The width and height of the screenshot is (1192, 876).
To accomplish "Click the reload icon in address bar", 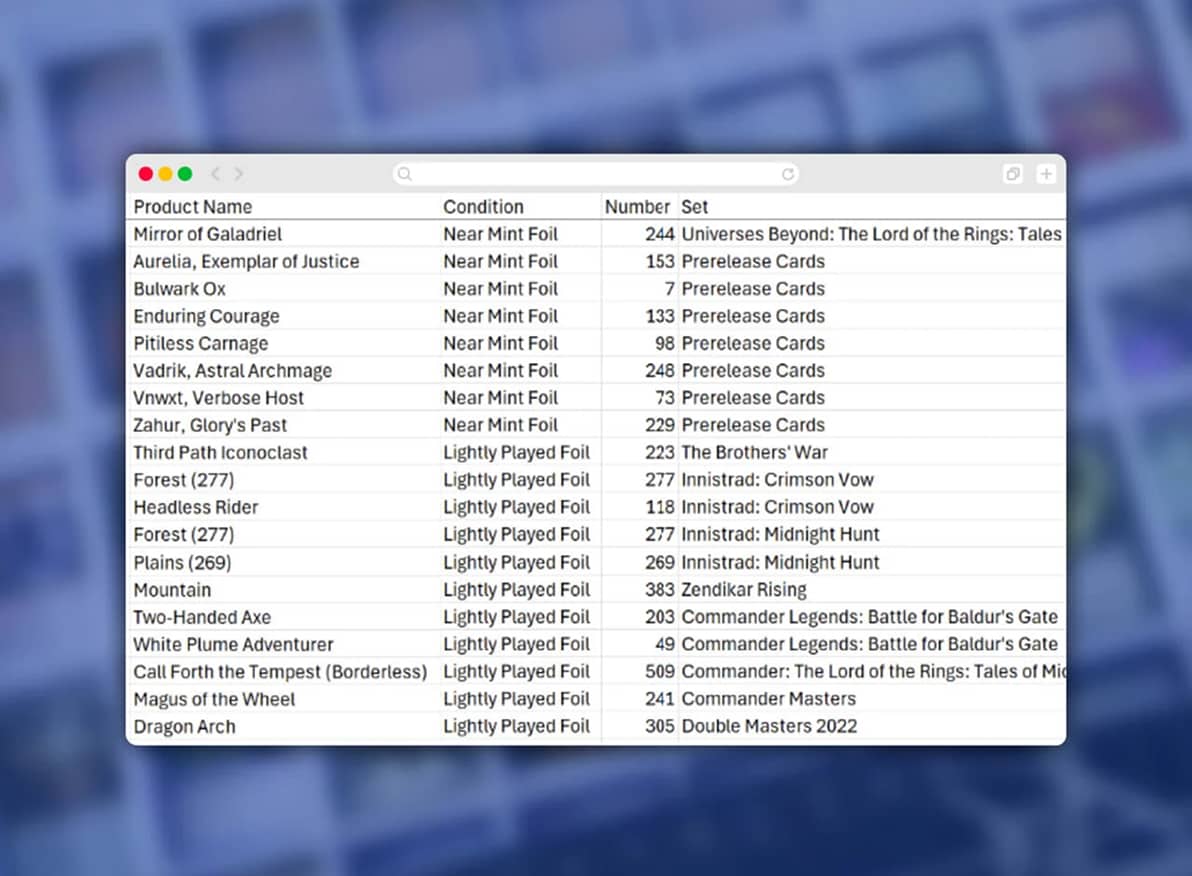I will [788, 174].
